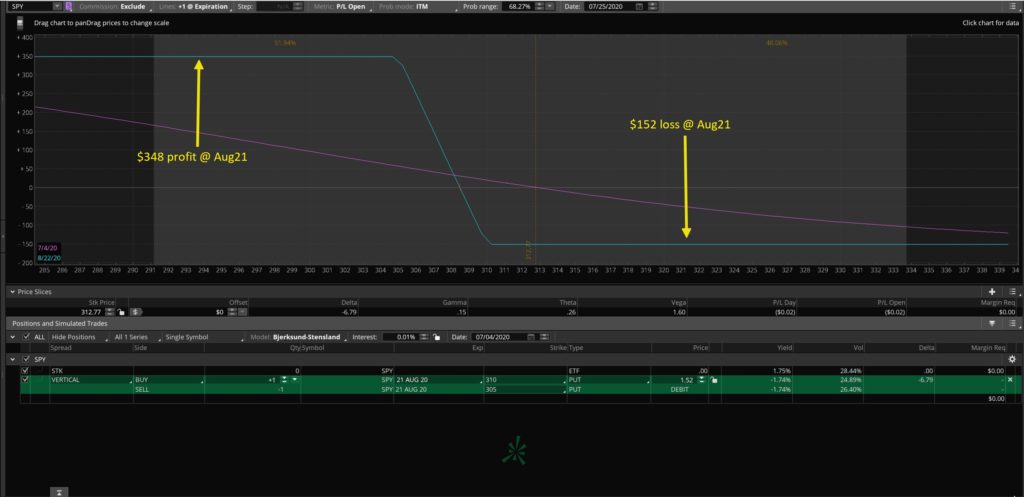Open SPY group settings gear icon
This screenshot has height=497, width=1024.
pyautogui.click(x=1011, y=359)
